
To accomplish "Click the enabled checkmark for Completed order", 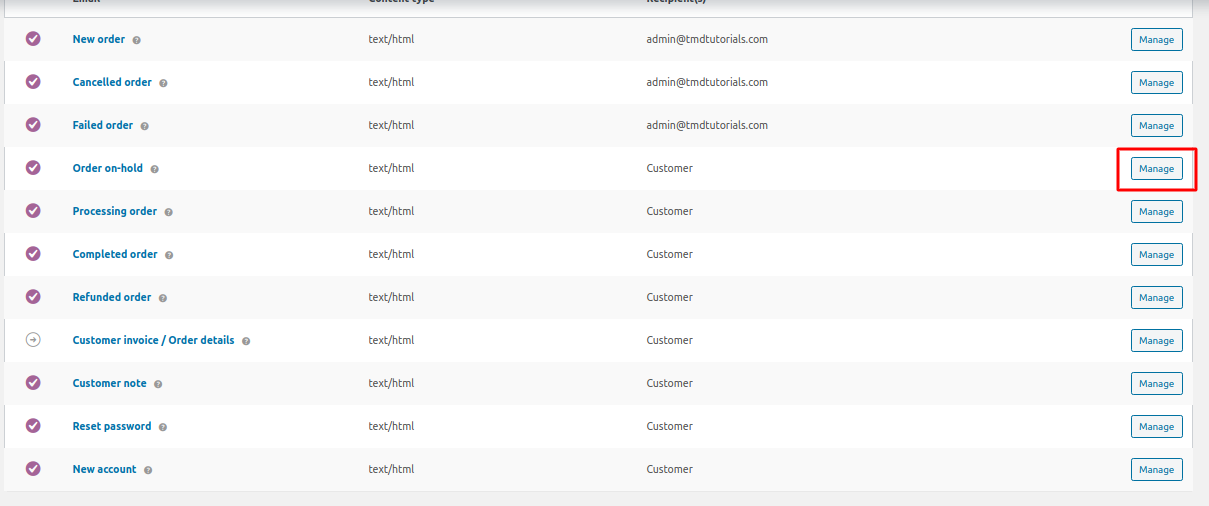I will [x=33, y=254].
